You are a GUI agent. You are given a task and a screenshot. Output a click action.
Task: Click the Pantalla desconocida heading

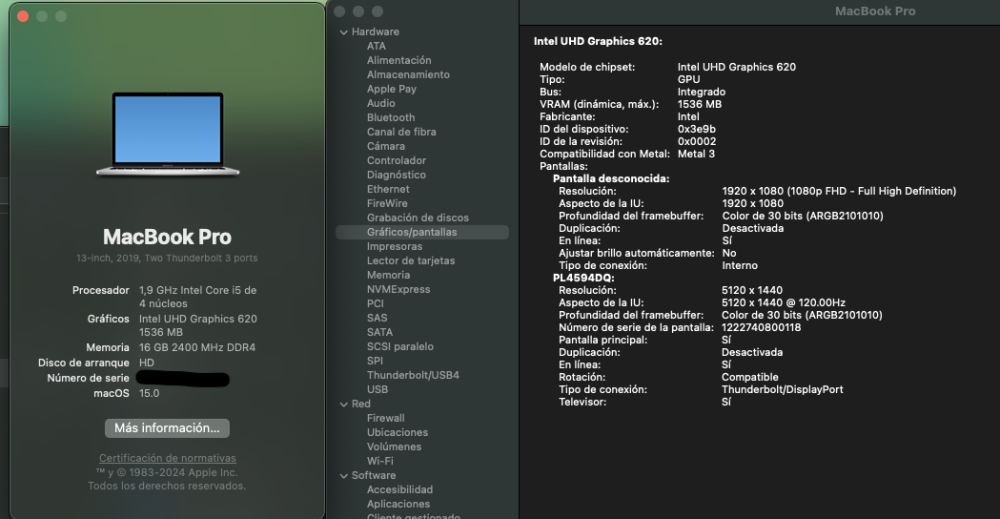point(611,179)
